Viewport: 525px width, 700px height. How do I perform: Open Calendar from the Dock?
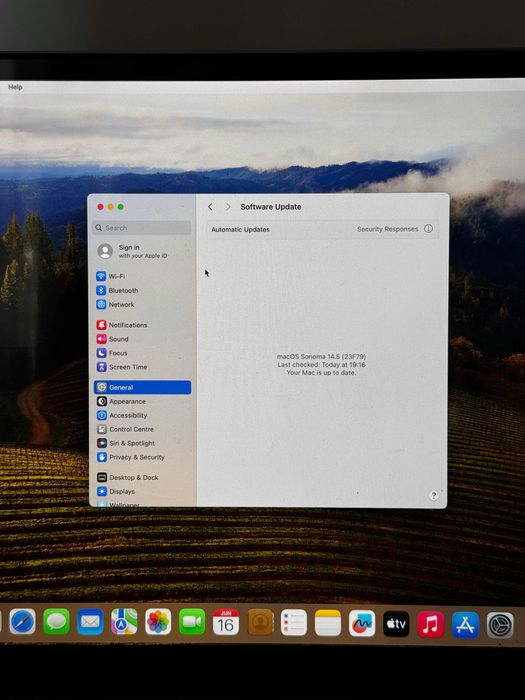[226, 622]
